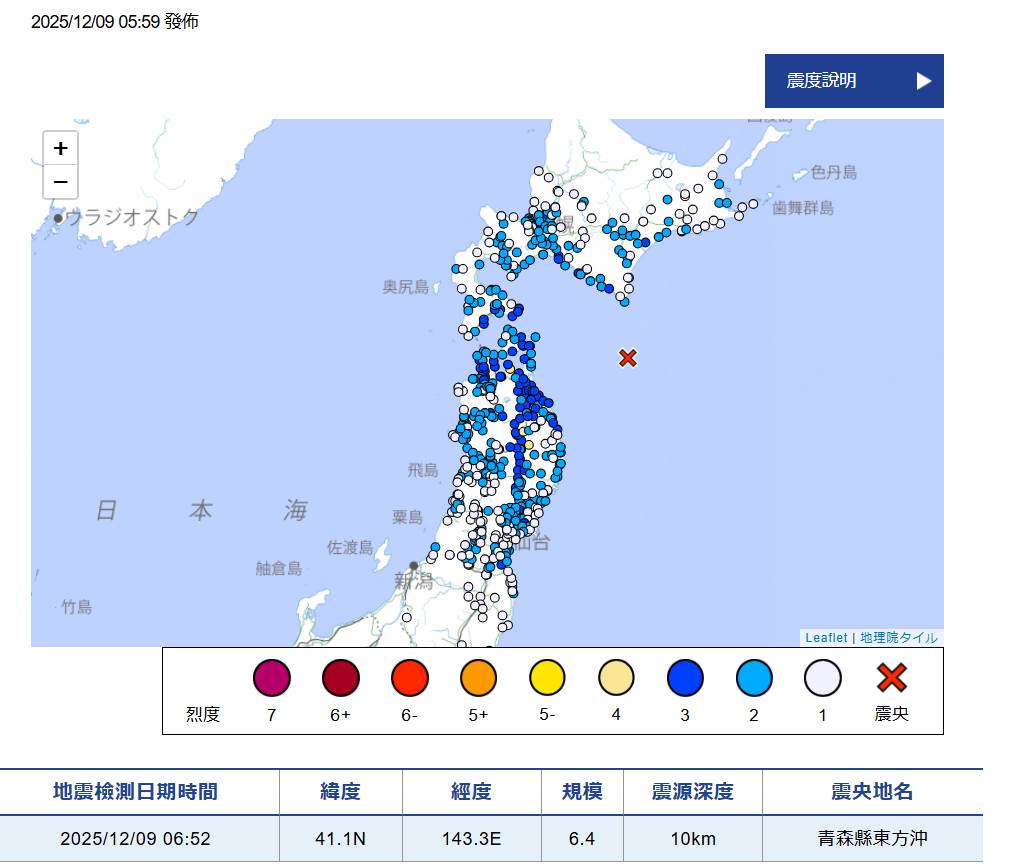Click the intensity 4 pale yellow swatch
This screenshot has height=866, width=1009.
tap(616, 679)
